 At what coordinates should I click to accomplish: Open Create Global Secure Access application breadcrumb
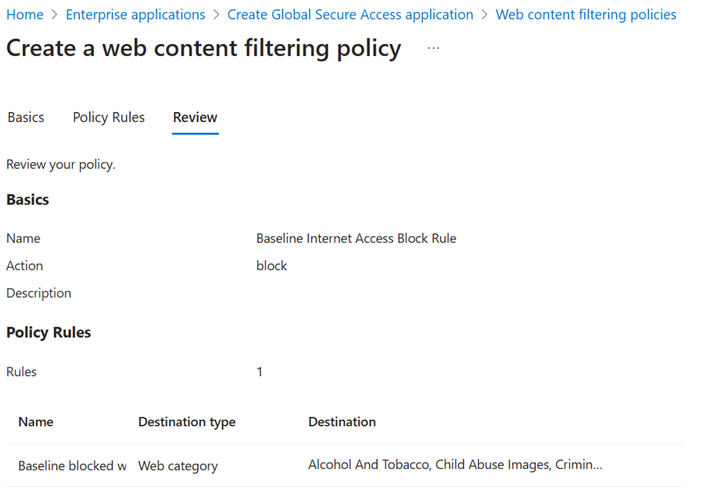350,15
